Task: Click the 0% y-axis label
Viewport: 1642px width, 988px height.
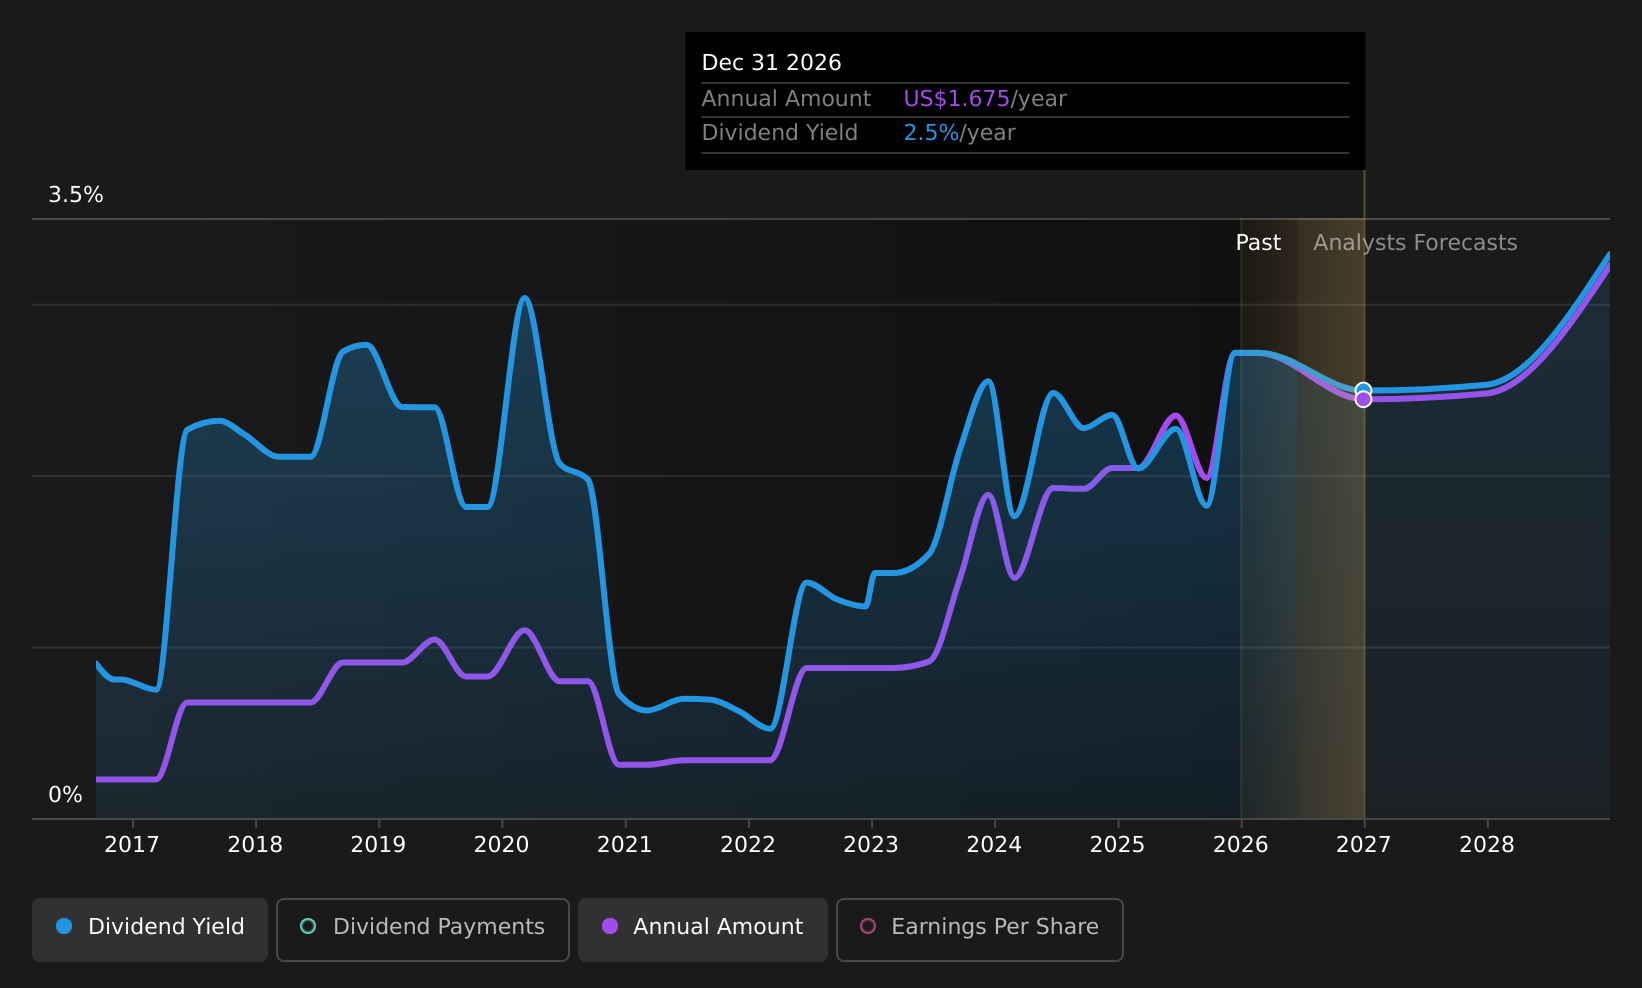Action: (x=66, y=795)
